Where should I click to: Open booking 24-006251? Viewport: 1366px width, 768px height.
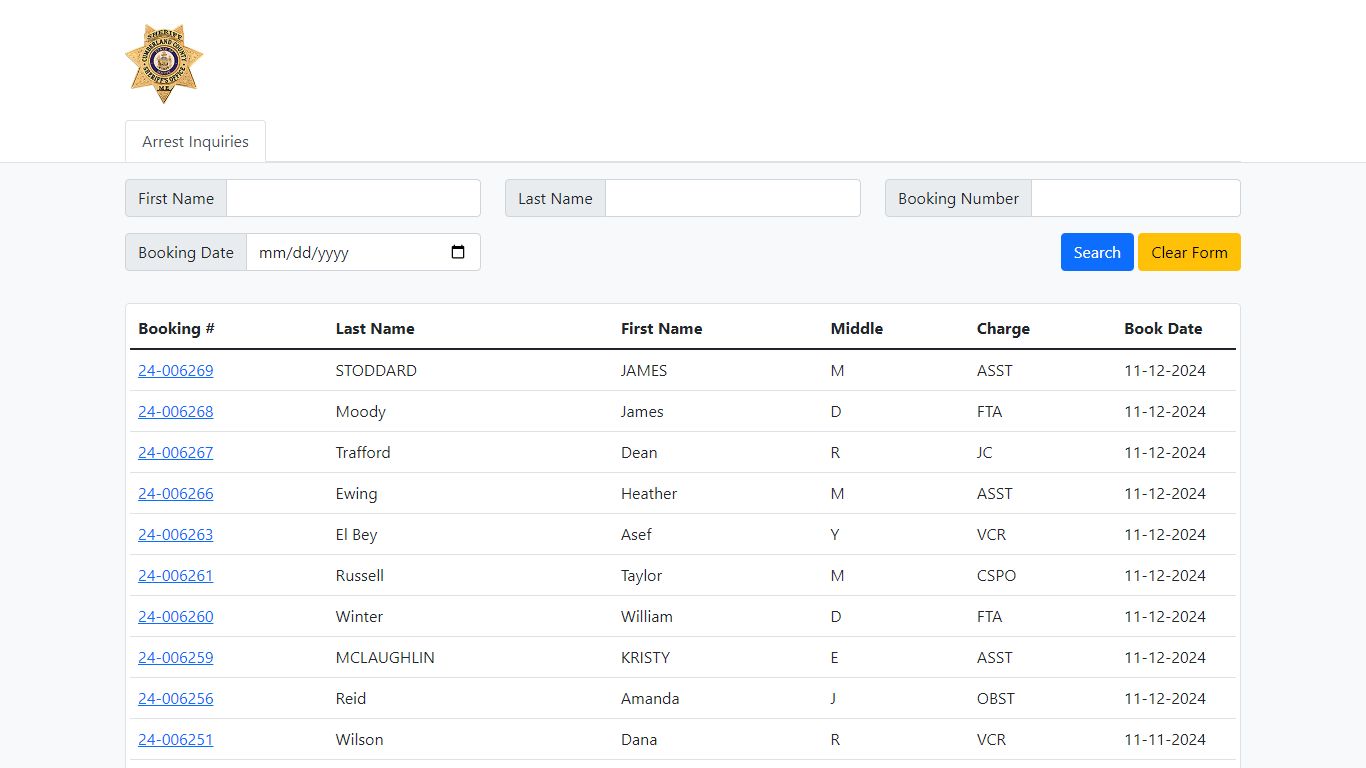[x=175, y=739]
